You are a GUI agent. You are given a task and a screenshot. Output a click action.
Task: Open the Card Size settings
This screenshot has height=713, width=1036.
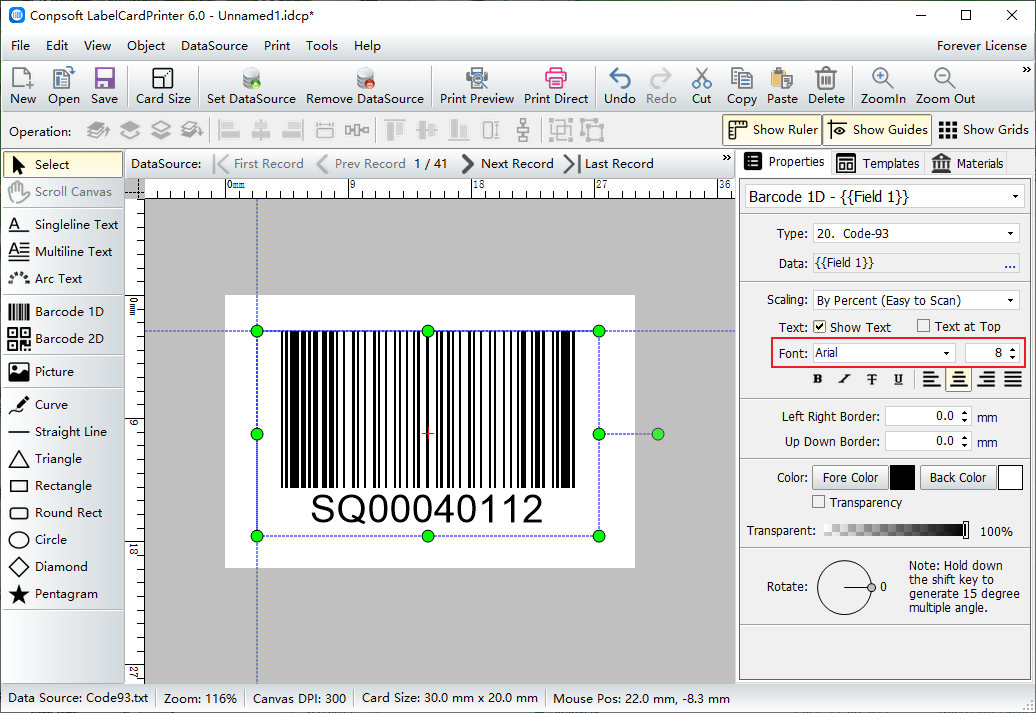click(163, 86)
